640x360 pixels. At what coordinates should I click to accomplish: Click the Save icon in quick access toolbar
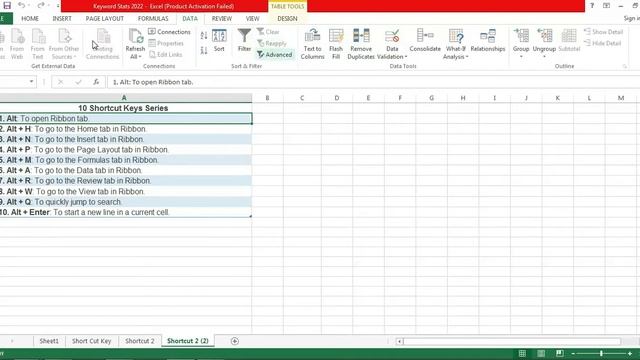pos(7,5)
